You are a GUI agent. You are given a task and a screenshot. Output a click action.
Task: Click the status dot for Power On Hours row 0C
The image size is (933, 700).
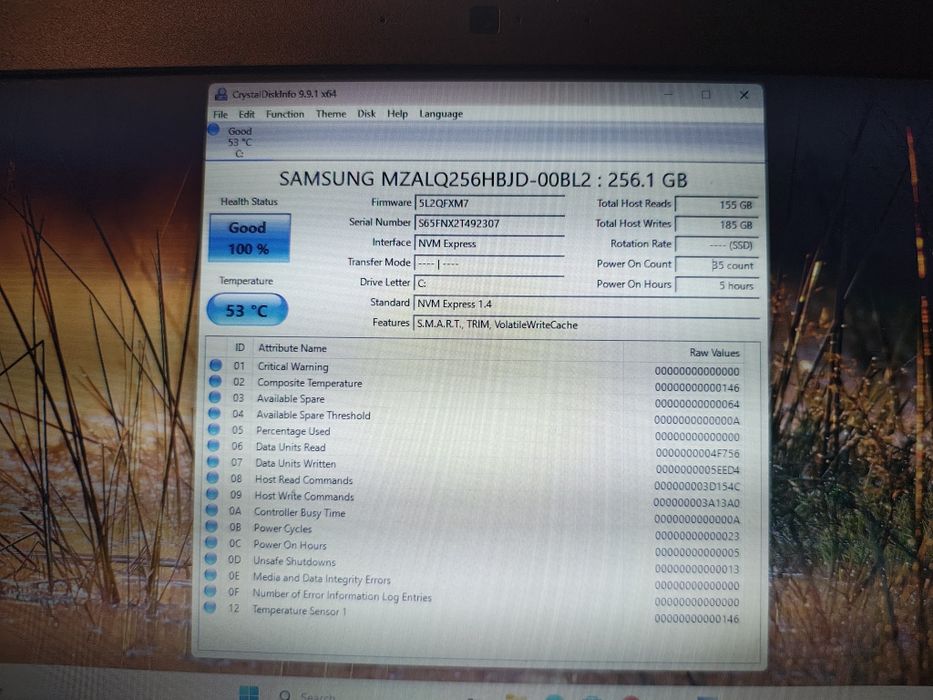[x=211, y=542]
